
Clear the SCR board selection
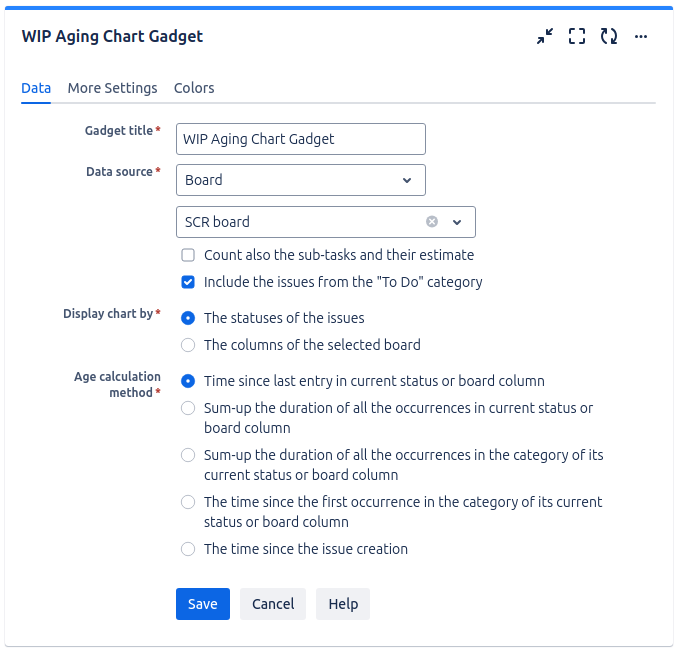[x=432, y=222]
